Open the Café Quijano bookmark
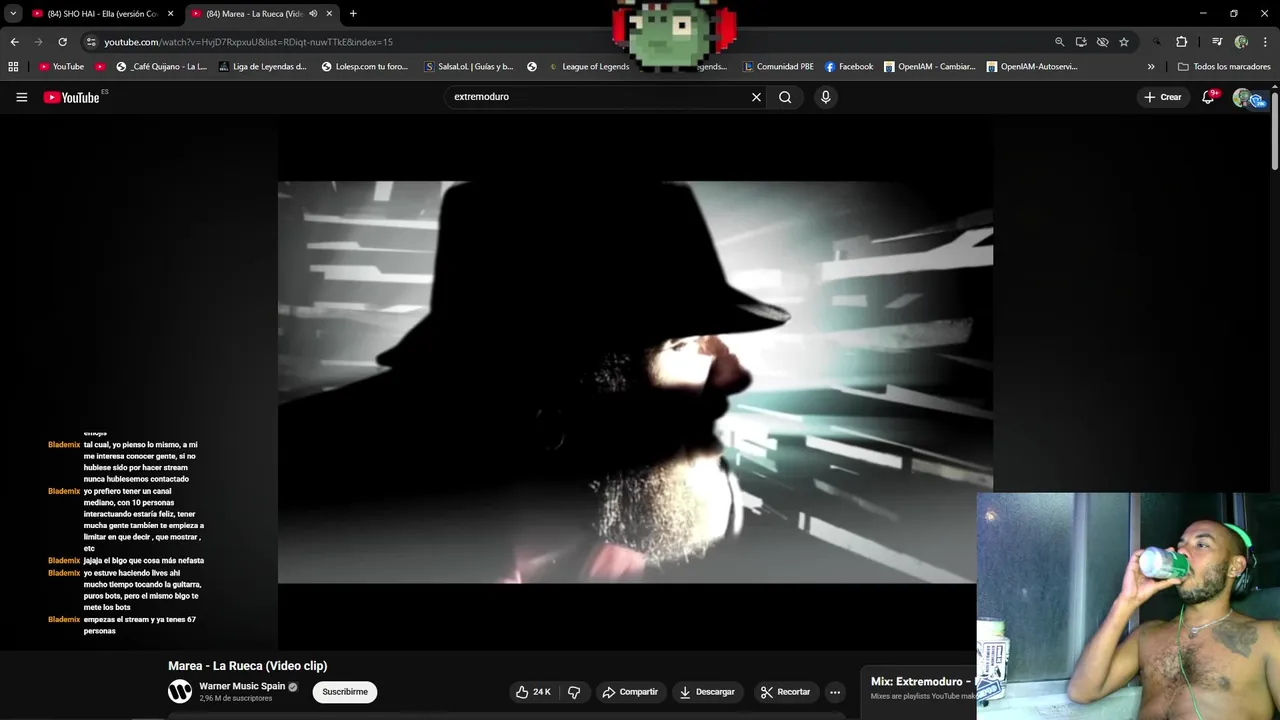 coord(161,67)
